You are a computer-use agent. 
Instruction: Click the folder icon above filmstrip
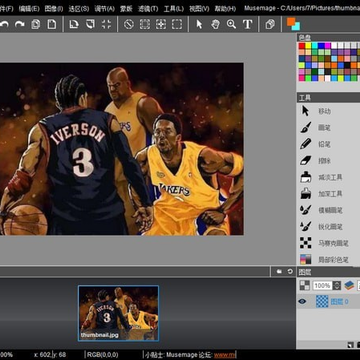(280, 272)
